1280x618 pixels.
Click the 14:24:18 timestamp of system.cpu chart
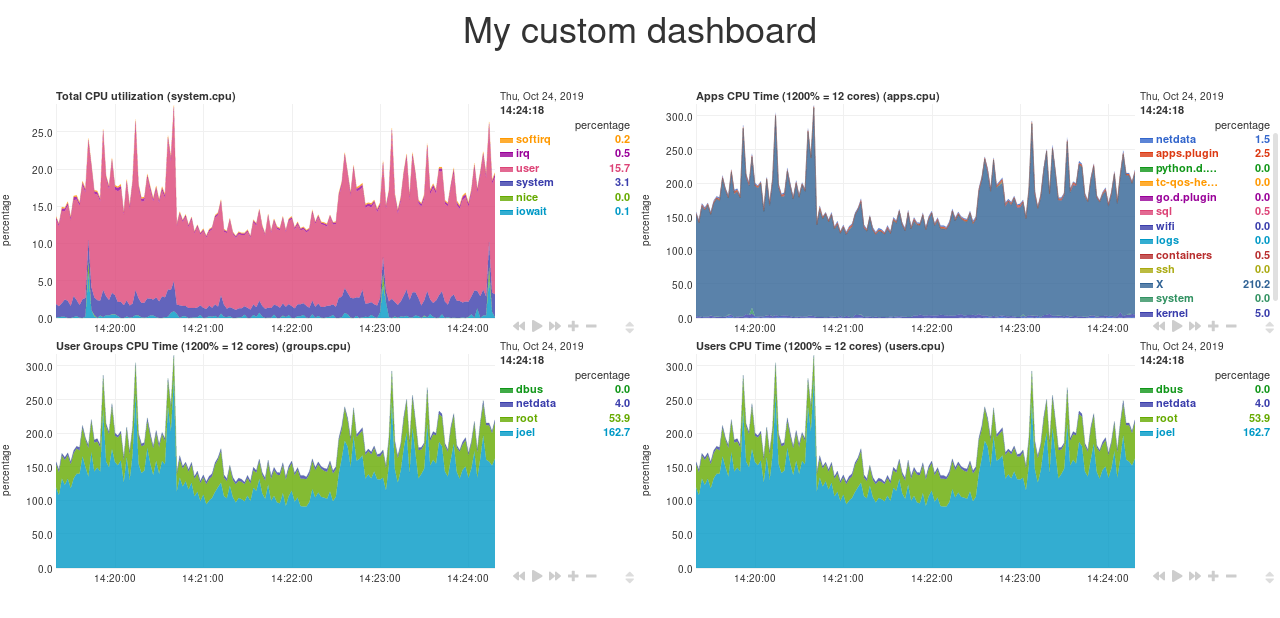click(x=522, y=110)
